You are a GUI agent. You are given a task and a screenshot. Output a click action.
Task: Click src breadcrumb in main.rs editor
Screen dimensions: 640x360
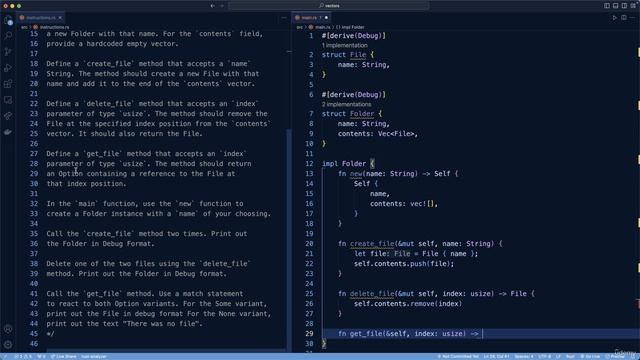pyautogui.click(x=300, y=27)
